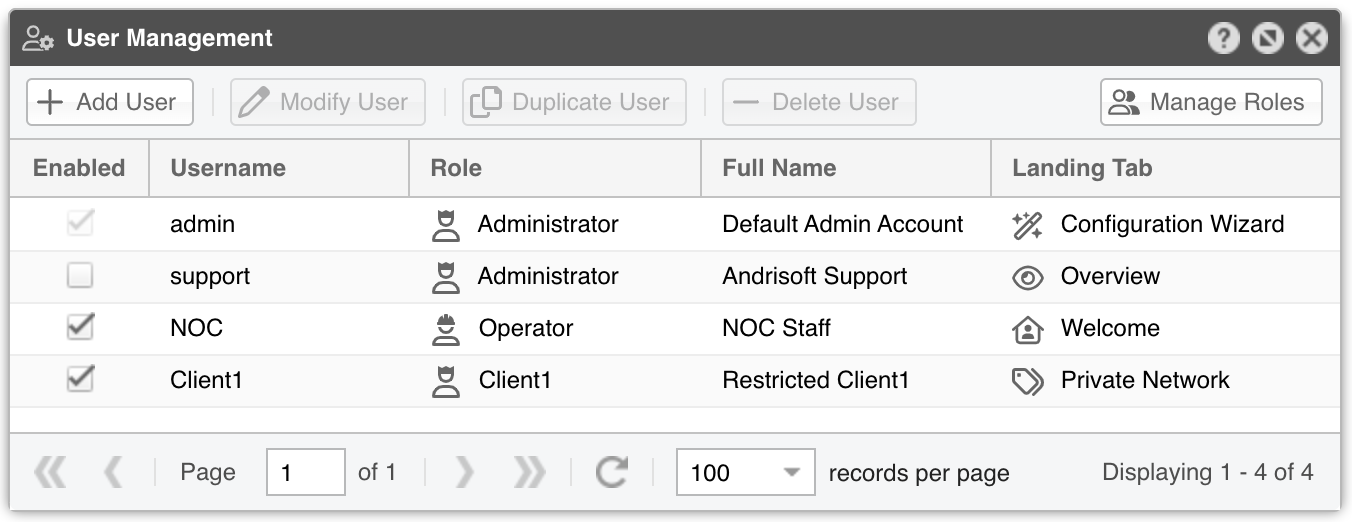Viewport: 1352px width, 522px height.
Task: Click the Private Network tag icon
Action: pyautogui.click(x=1027, y=381)
